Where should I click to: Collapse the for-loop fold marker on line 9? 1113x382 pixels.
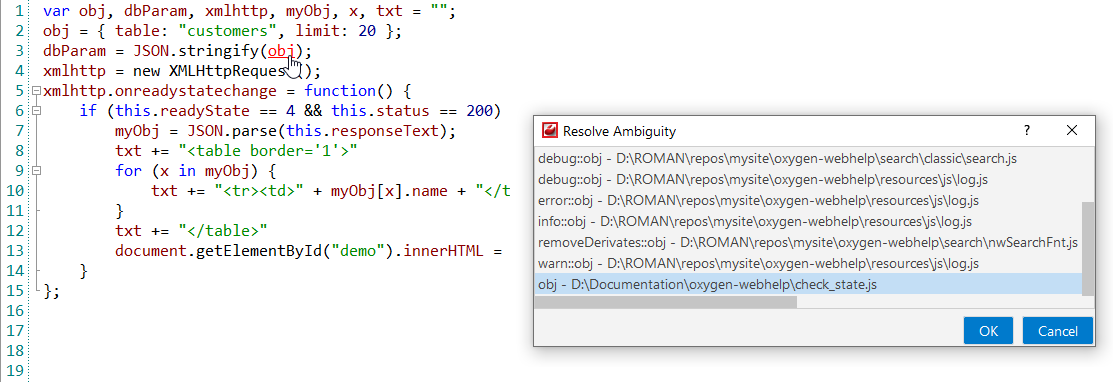[36, 171]
